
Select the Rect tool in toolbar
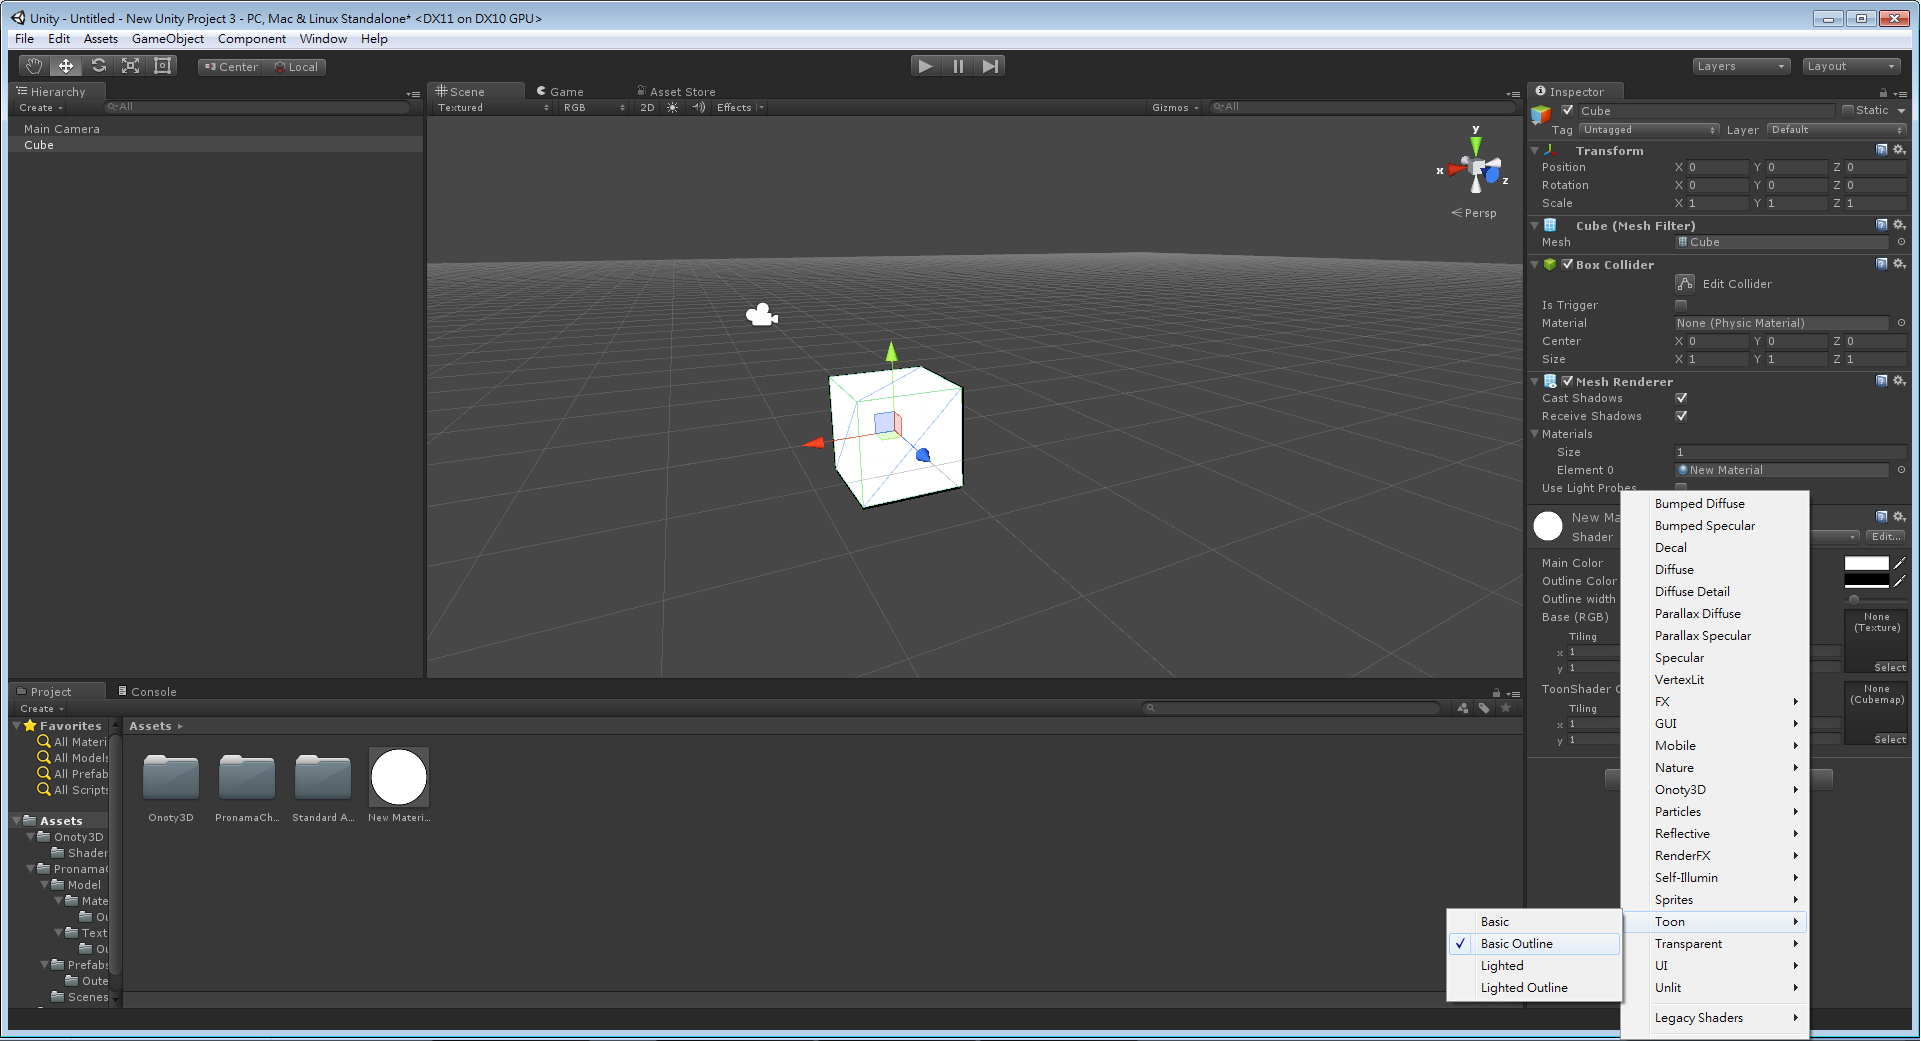click(x=162, y=66)
